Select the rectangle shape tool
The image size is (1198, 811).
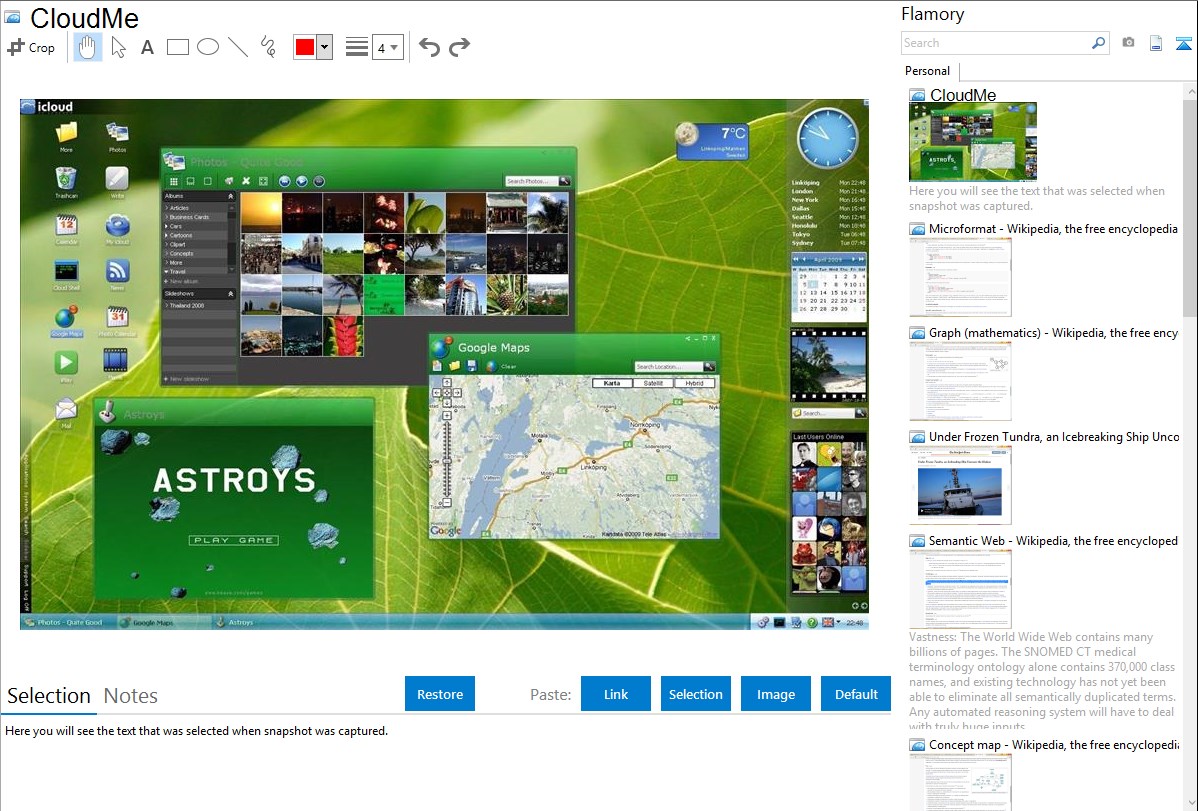pos(177,47)
